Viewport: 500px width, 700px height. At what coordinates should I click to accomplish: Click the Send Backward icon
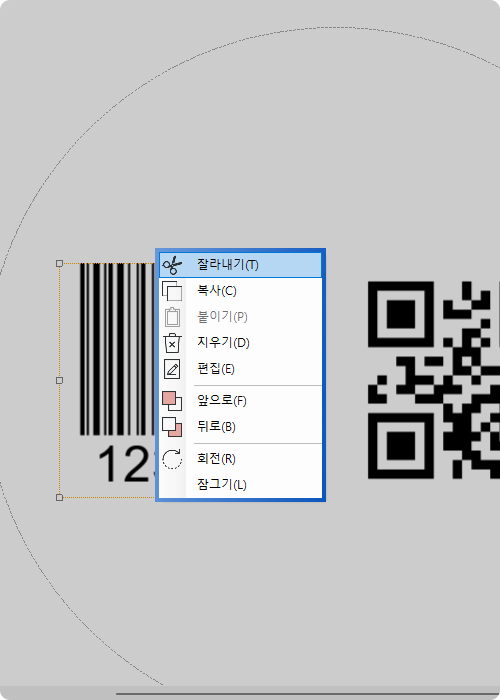click(x=172, y=427)
